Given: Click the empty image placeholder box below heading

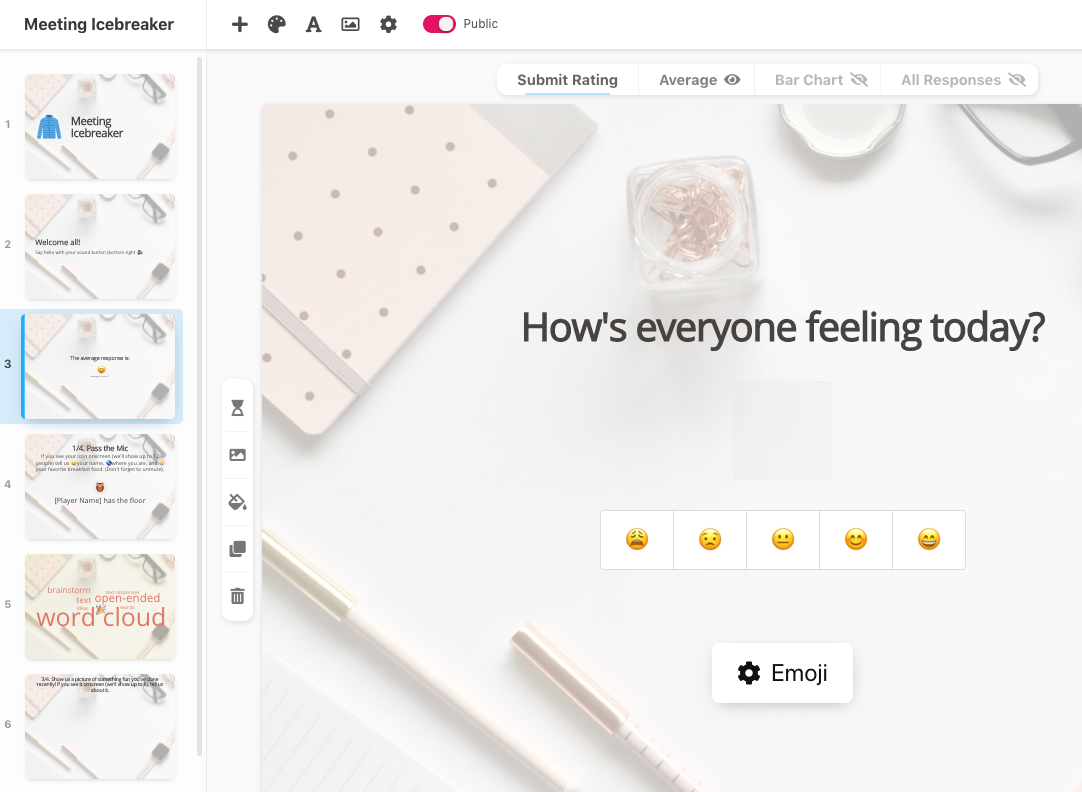Looking at the screenshot, I should [783, 430].
